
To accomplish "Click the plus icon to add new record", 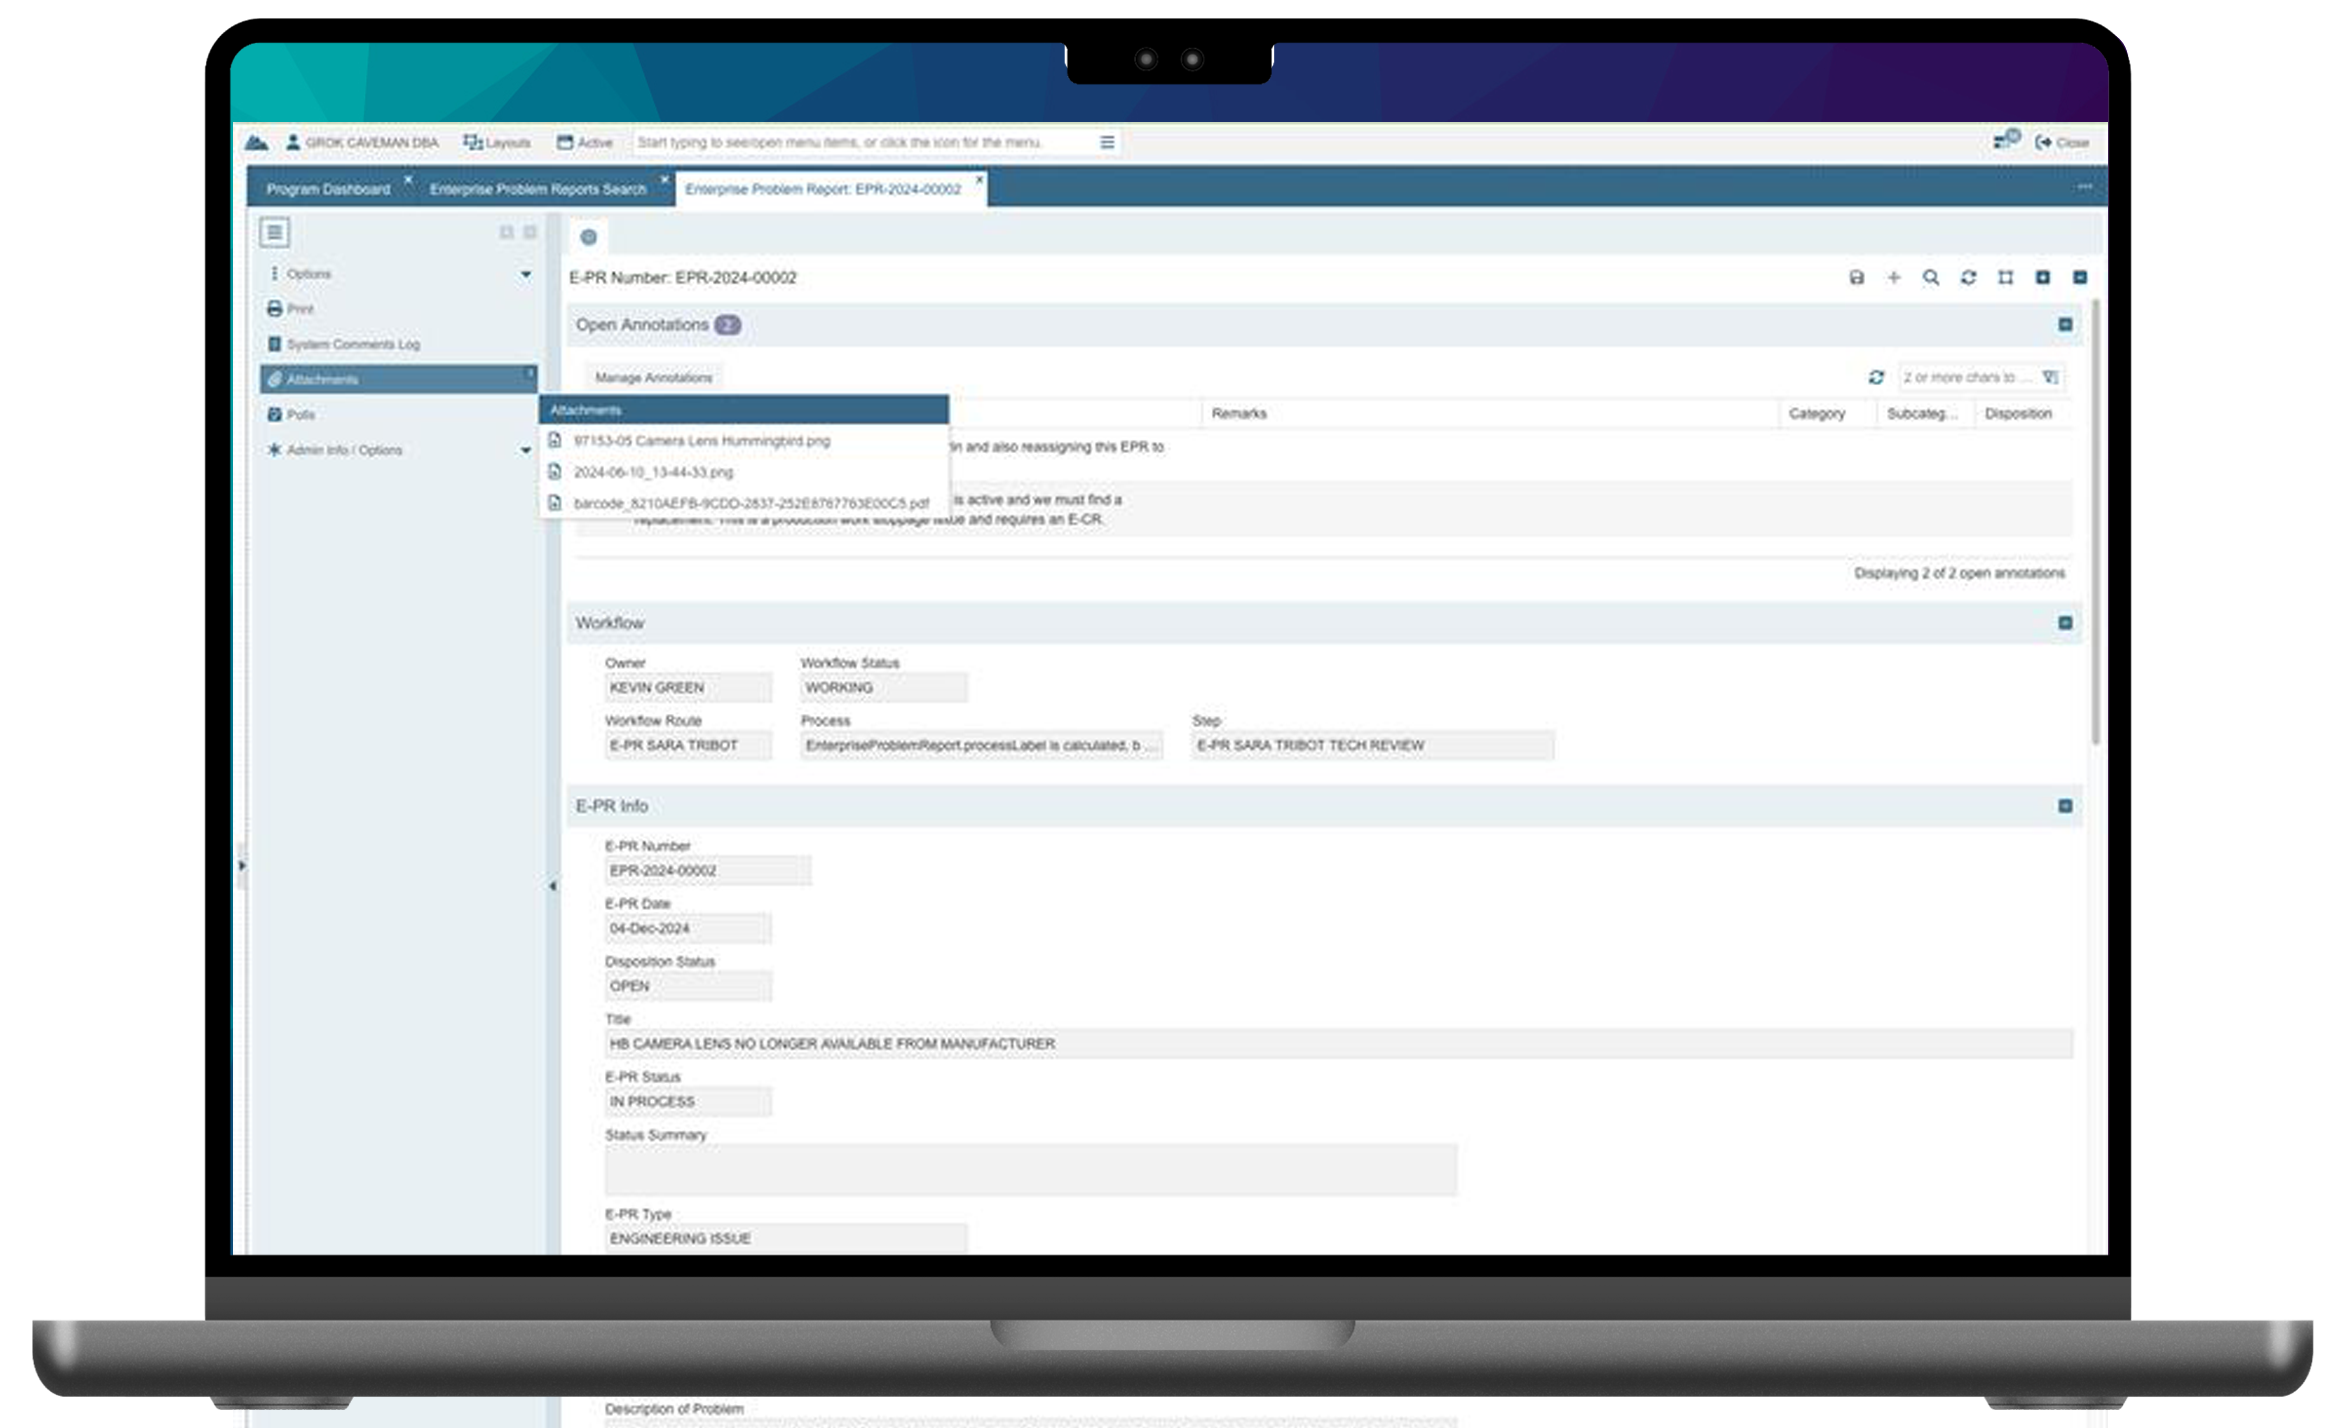I will click(x=1893, y=278).
